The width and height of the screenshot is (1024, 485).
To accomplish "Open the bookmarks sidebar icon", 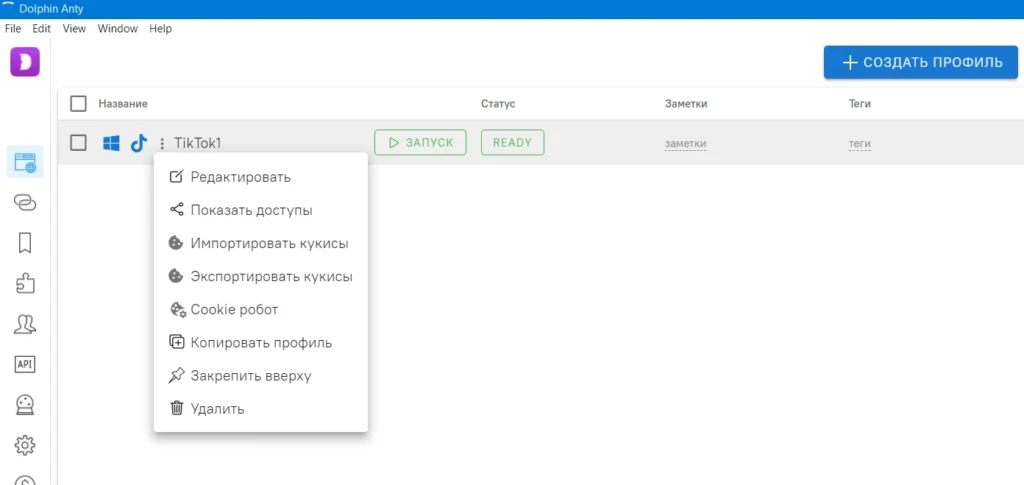I will 25,243.
